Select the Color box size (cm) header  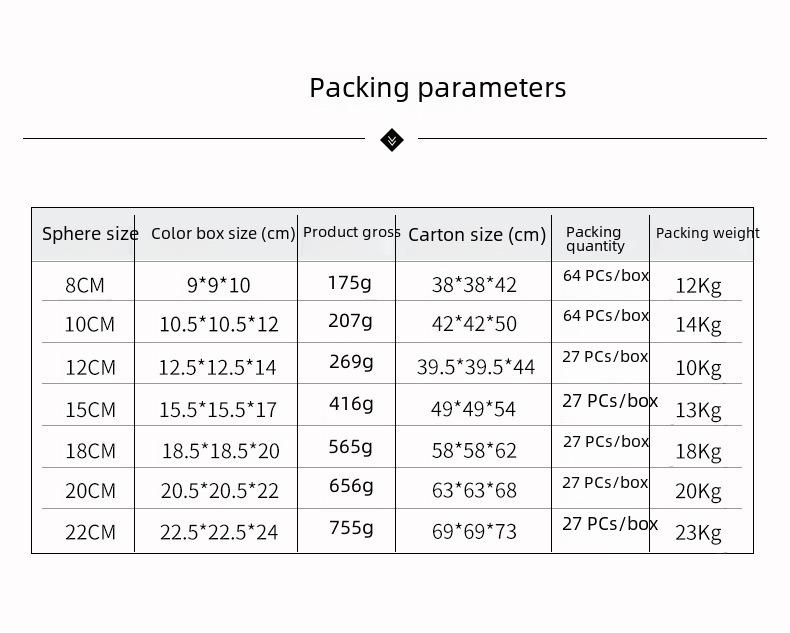(223, 233)
